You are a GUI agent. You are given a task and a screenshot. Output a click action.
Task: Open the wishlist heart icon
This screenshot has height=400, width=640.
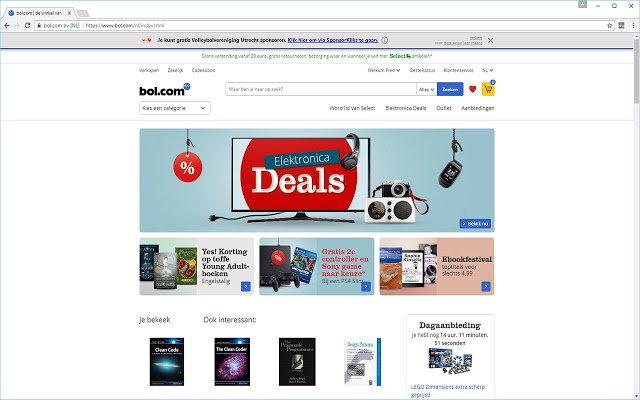(x=473, y=89)
